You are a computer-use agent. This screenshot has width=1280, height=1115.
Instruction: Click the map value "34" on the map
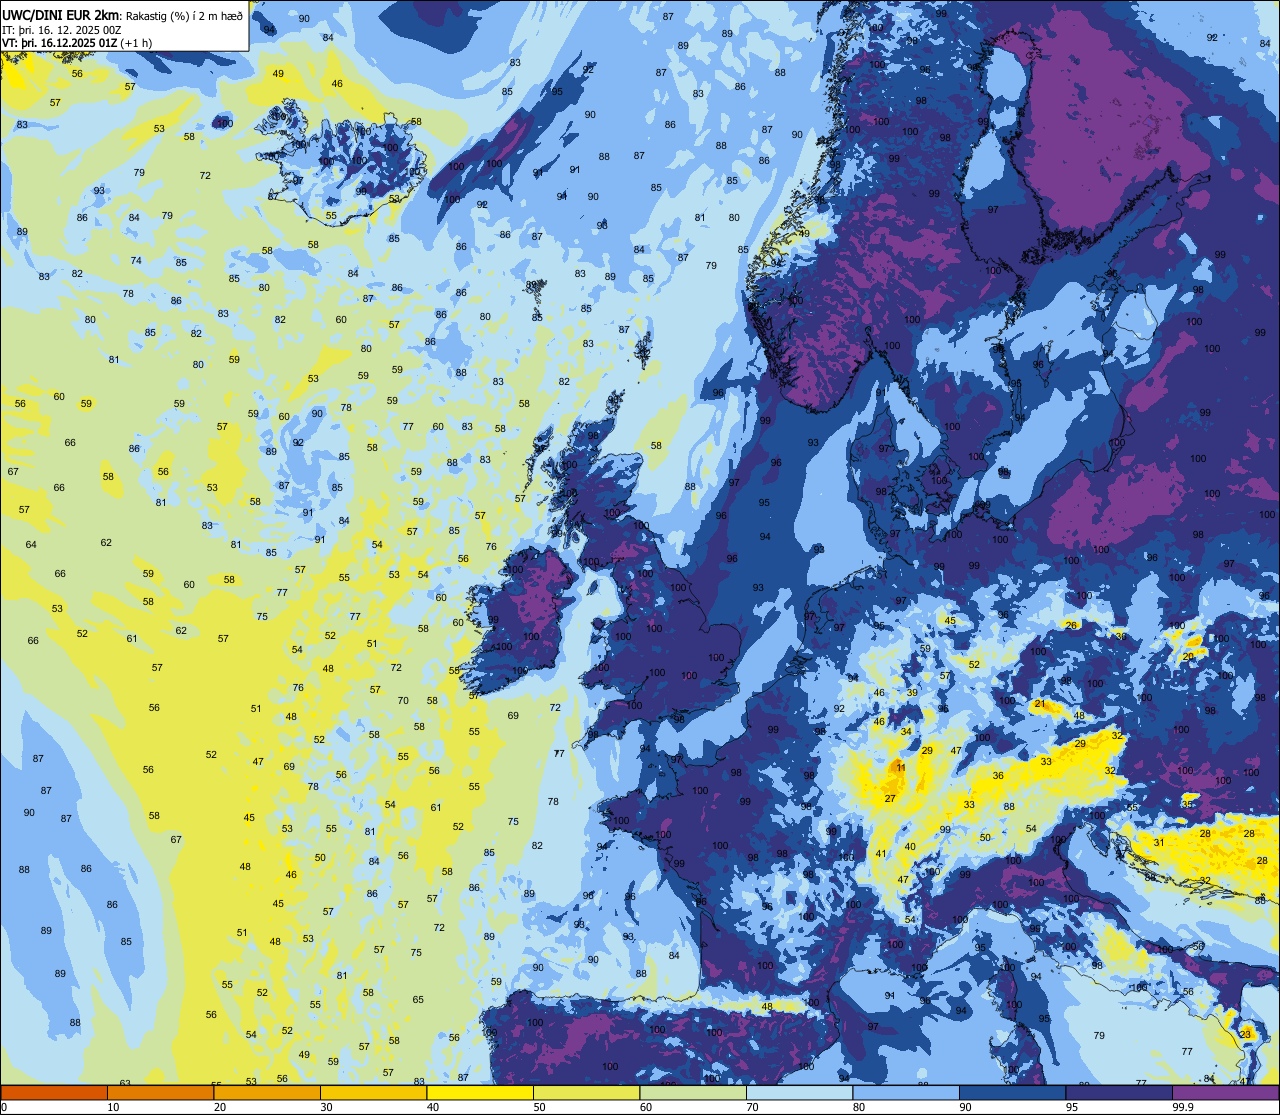(905, 731)
